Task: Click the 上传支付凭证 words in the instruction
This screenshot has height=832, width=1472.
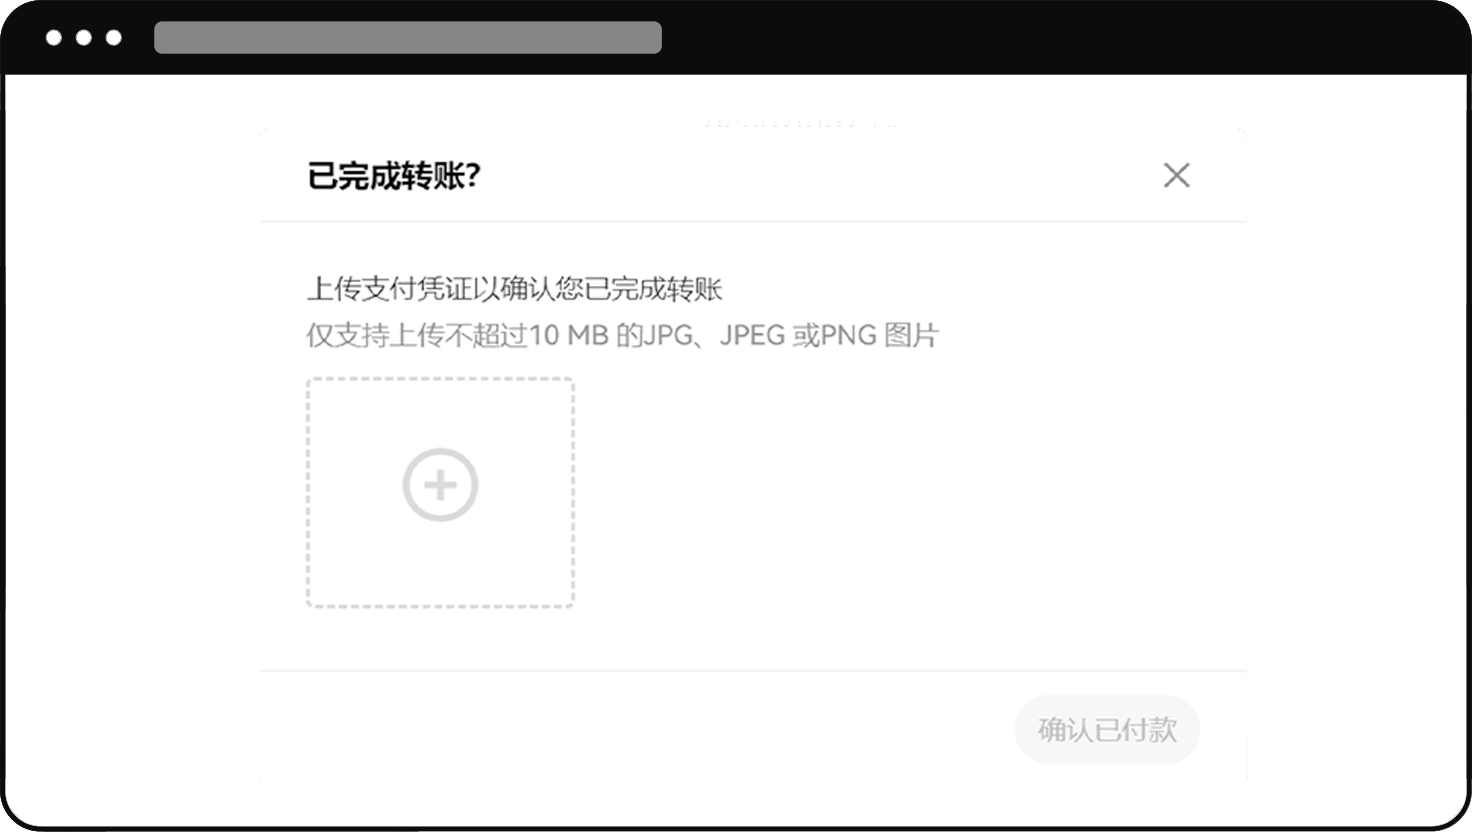Action: point(375,289)
